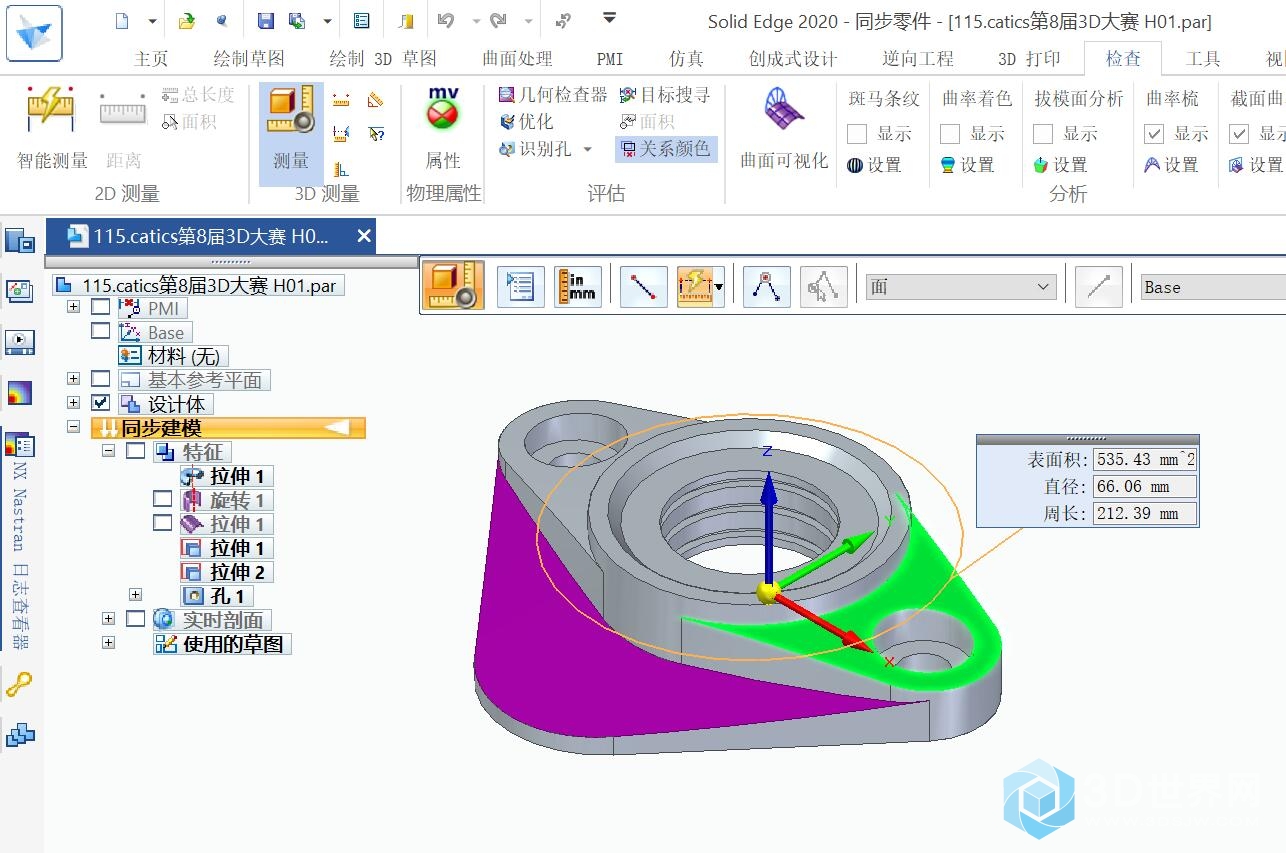Click the Undo arrow icon
The image size is (1286, 853).
pos(446,20)
